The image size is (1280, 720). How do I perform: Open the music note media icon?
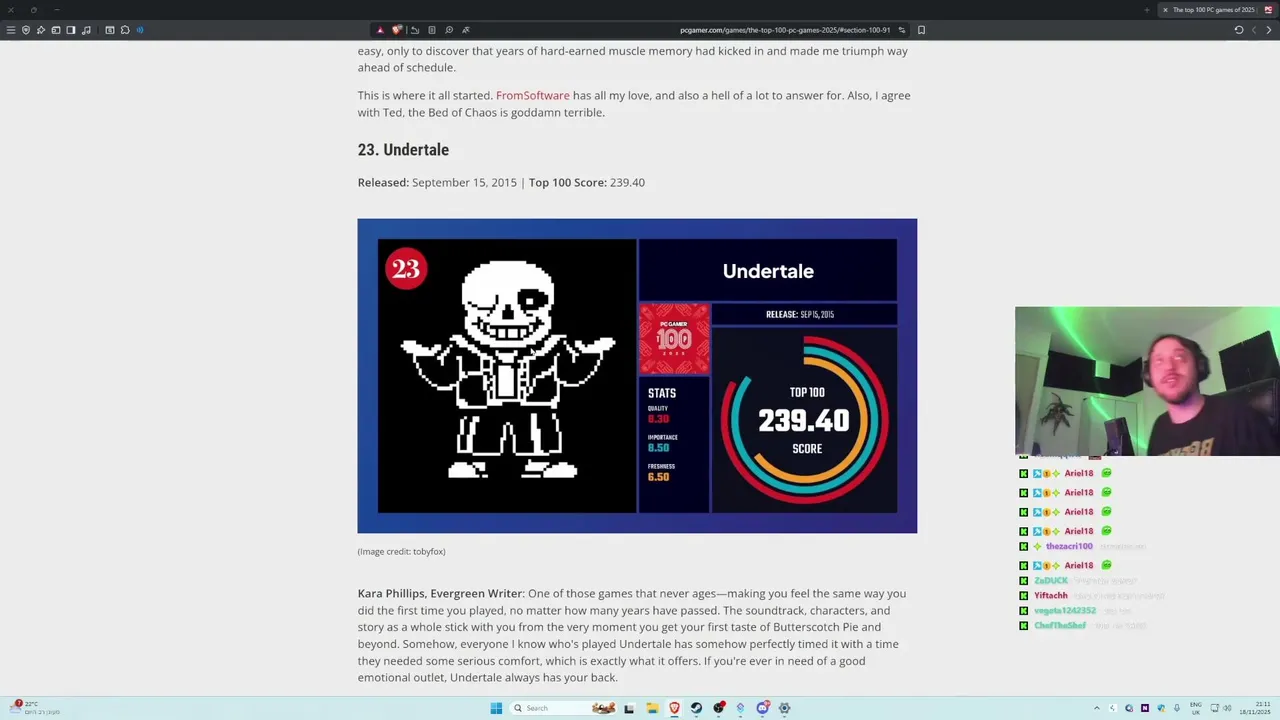(x=86, y=30)
